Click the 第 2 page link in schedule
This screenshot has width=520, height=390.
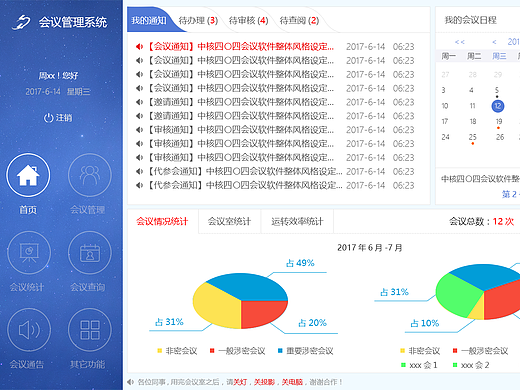click(x=510, y=194)
